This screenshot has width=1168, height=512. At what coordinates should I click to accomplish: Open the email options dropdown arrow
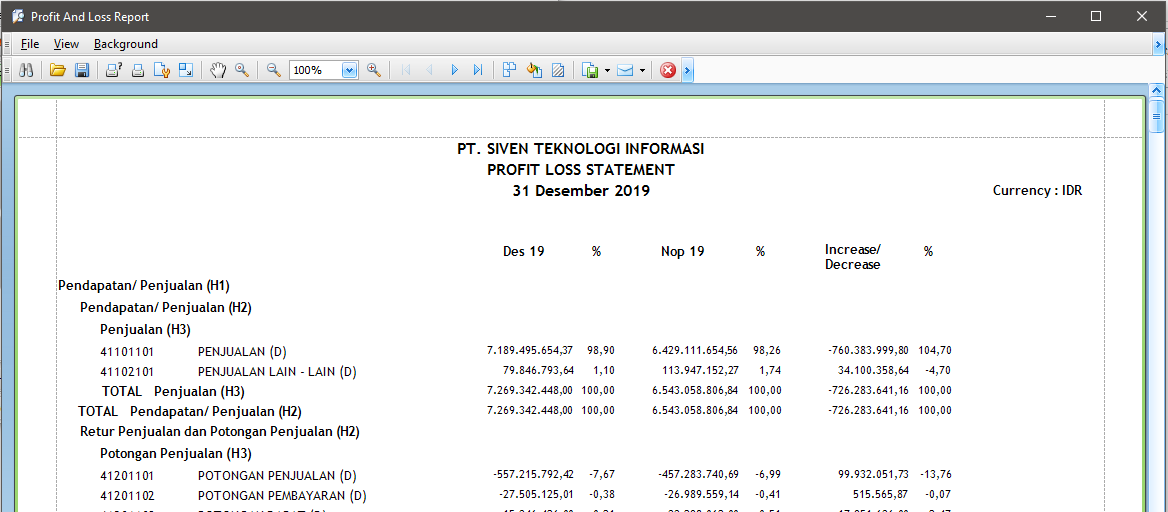(641, 70)
